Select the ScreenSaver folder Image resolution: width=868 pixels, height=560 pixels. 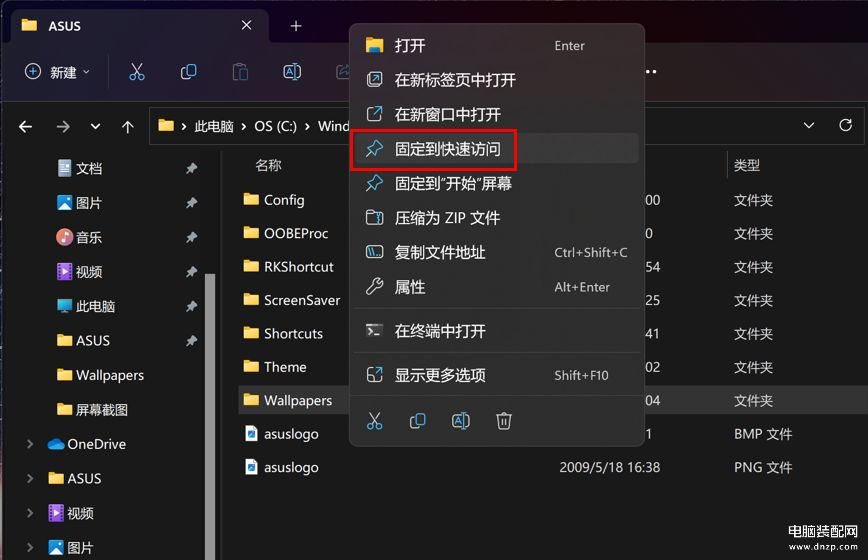292,300
